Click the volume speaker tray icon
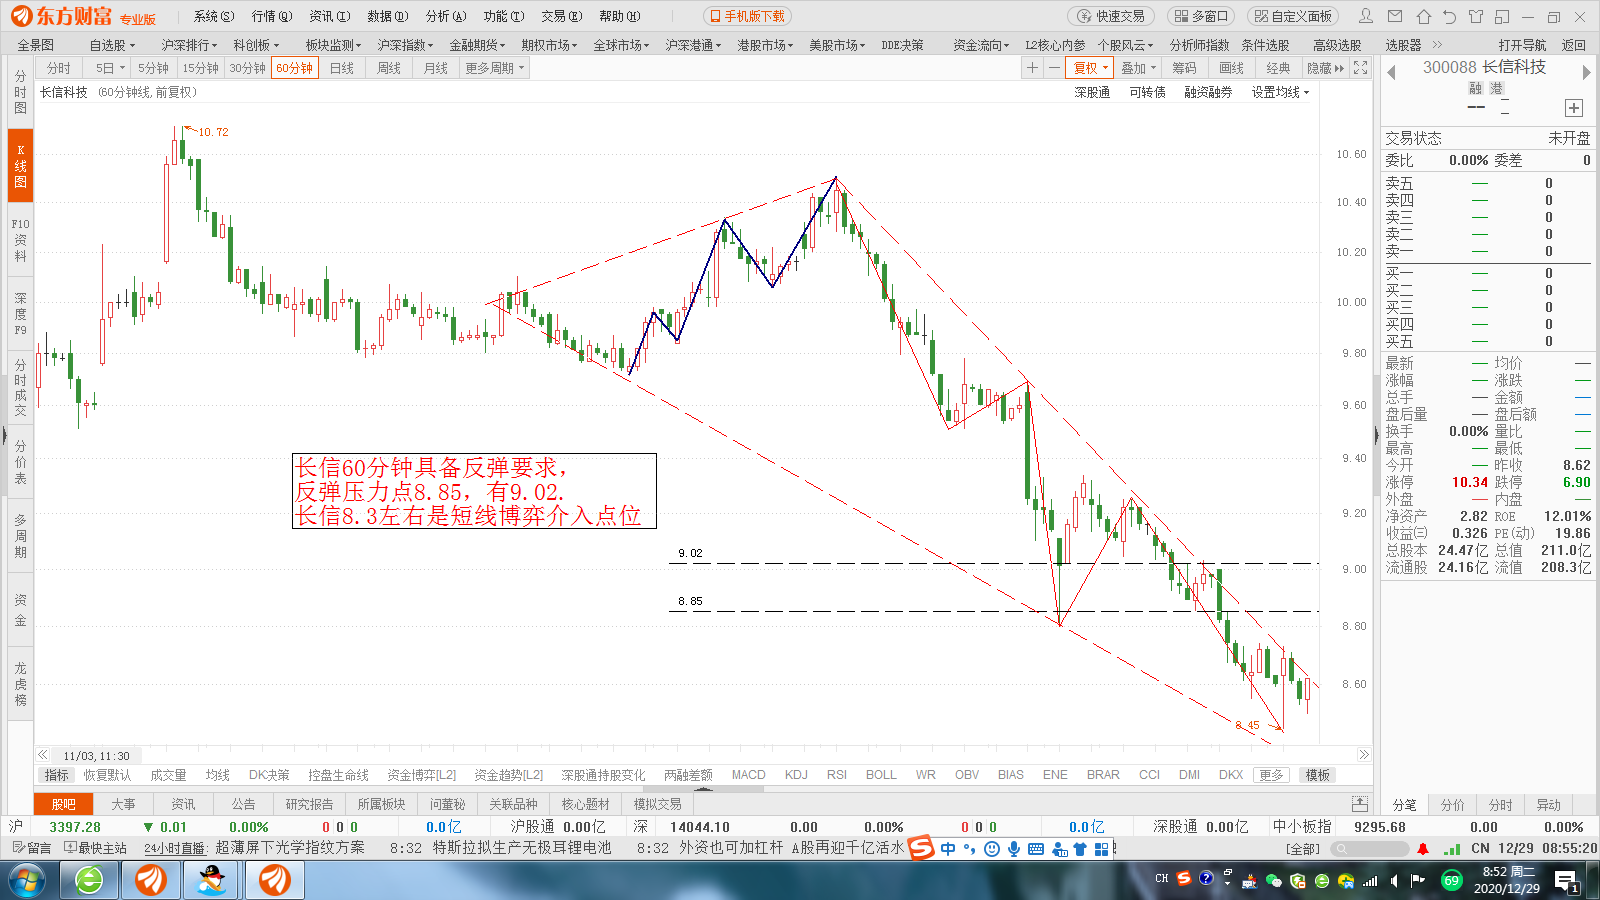The width and height of the screenshot is (1600, 900). coord(1394,881)
